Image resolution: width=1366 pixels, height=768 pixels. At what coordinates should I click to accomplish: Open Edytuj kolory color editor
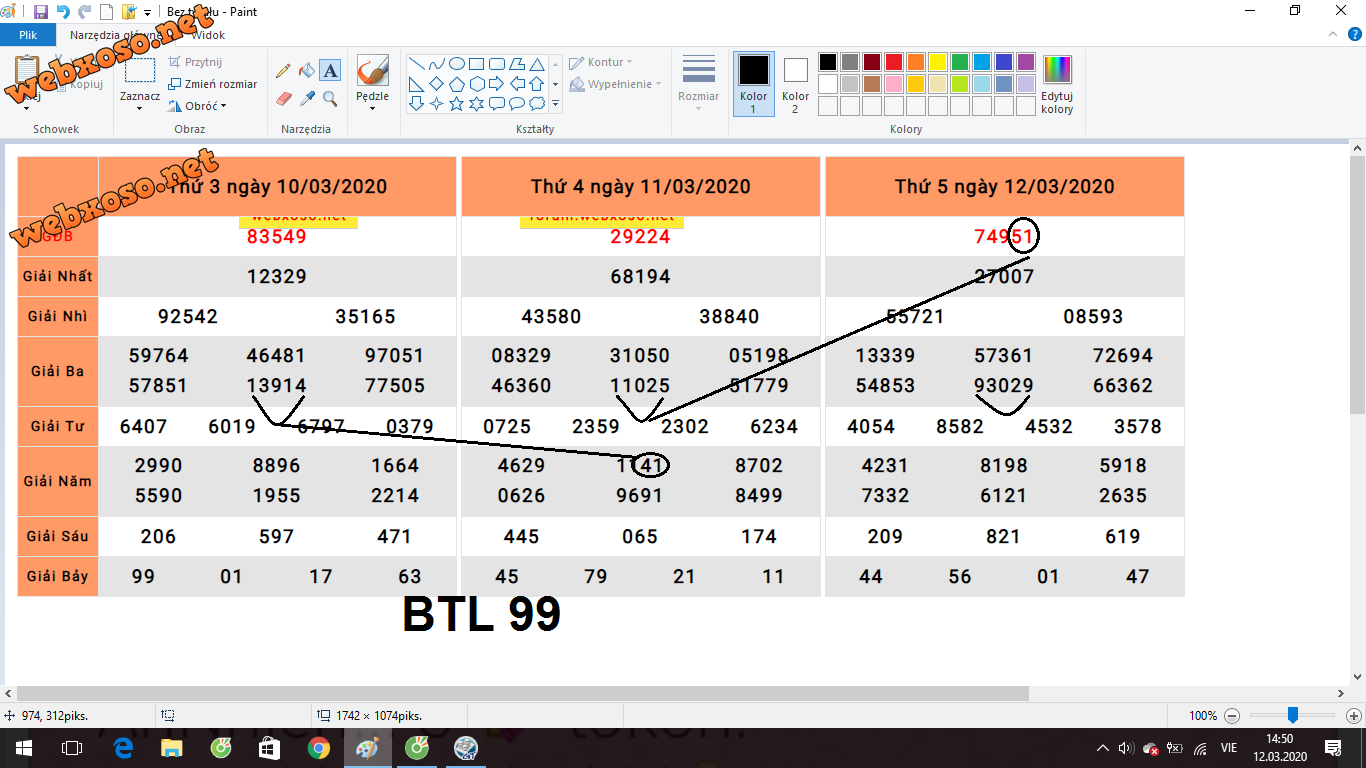(1057, 85)
